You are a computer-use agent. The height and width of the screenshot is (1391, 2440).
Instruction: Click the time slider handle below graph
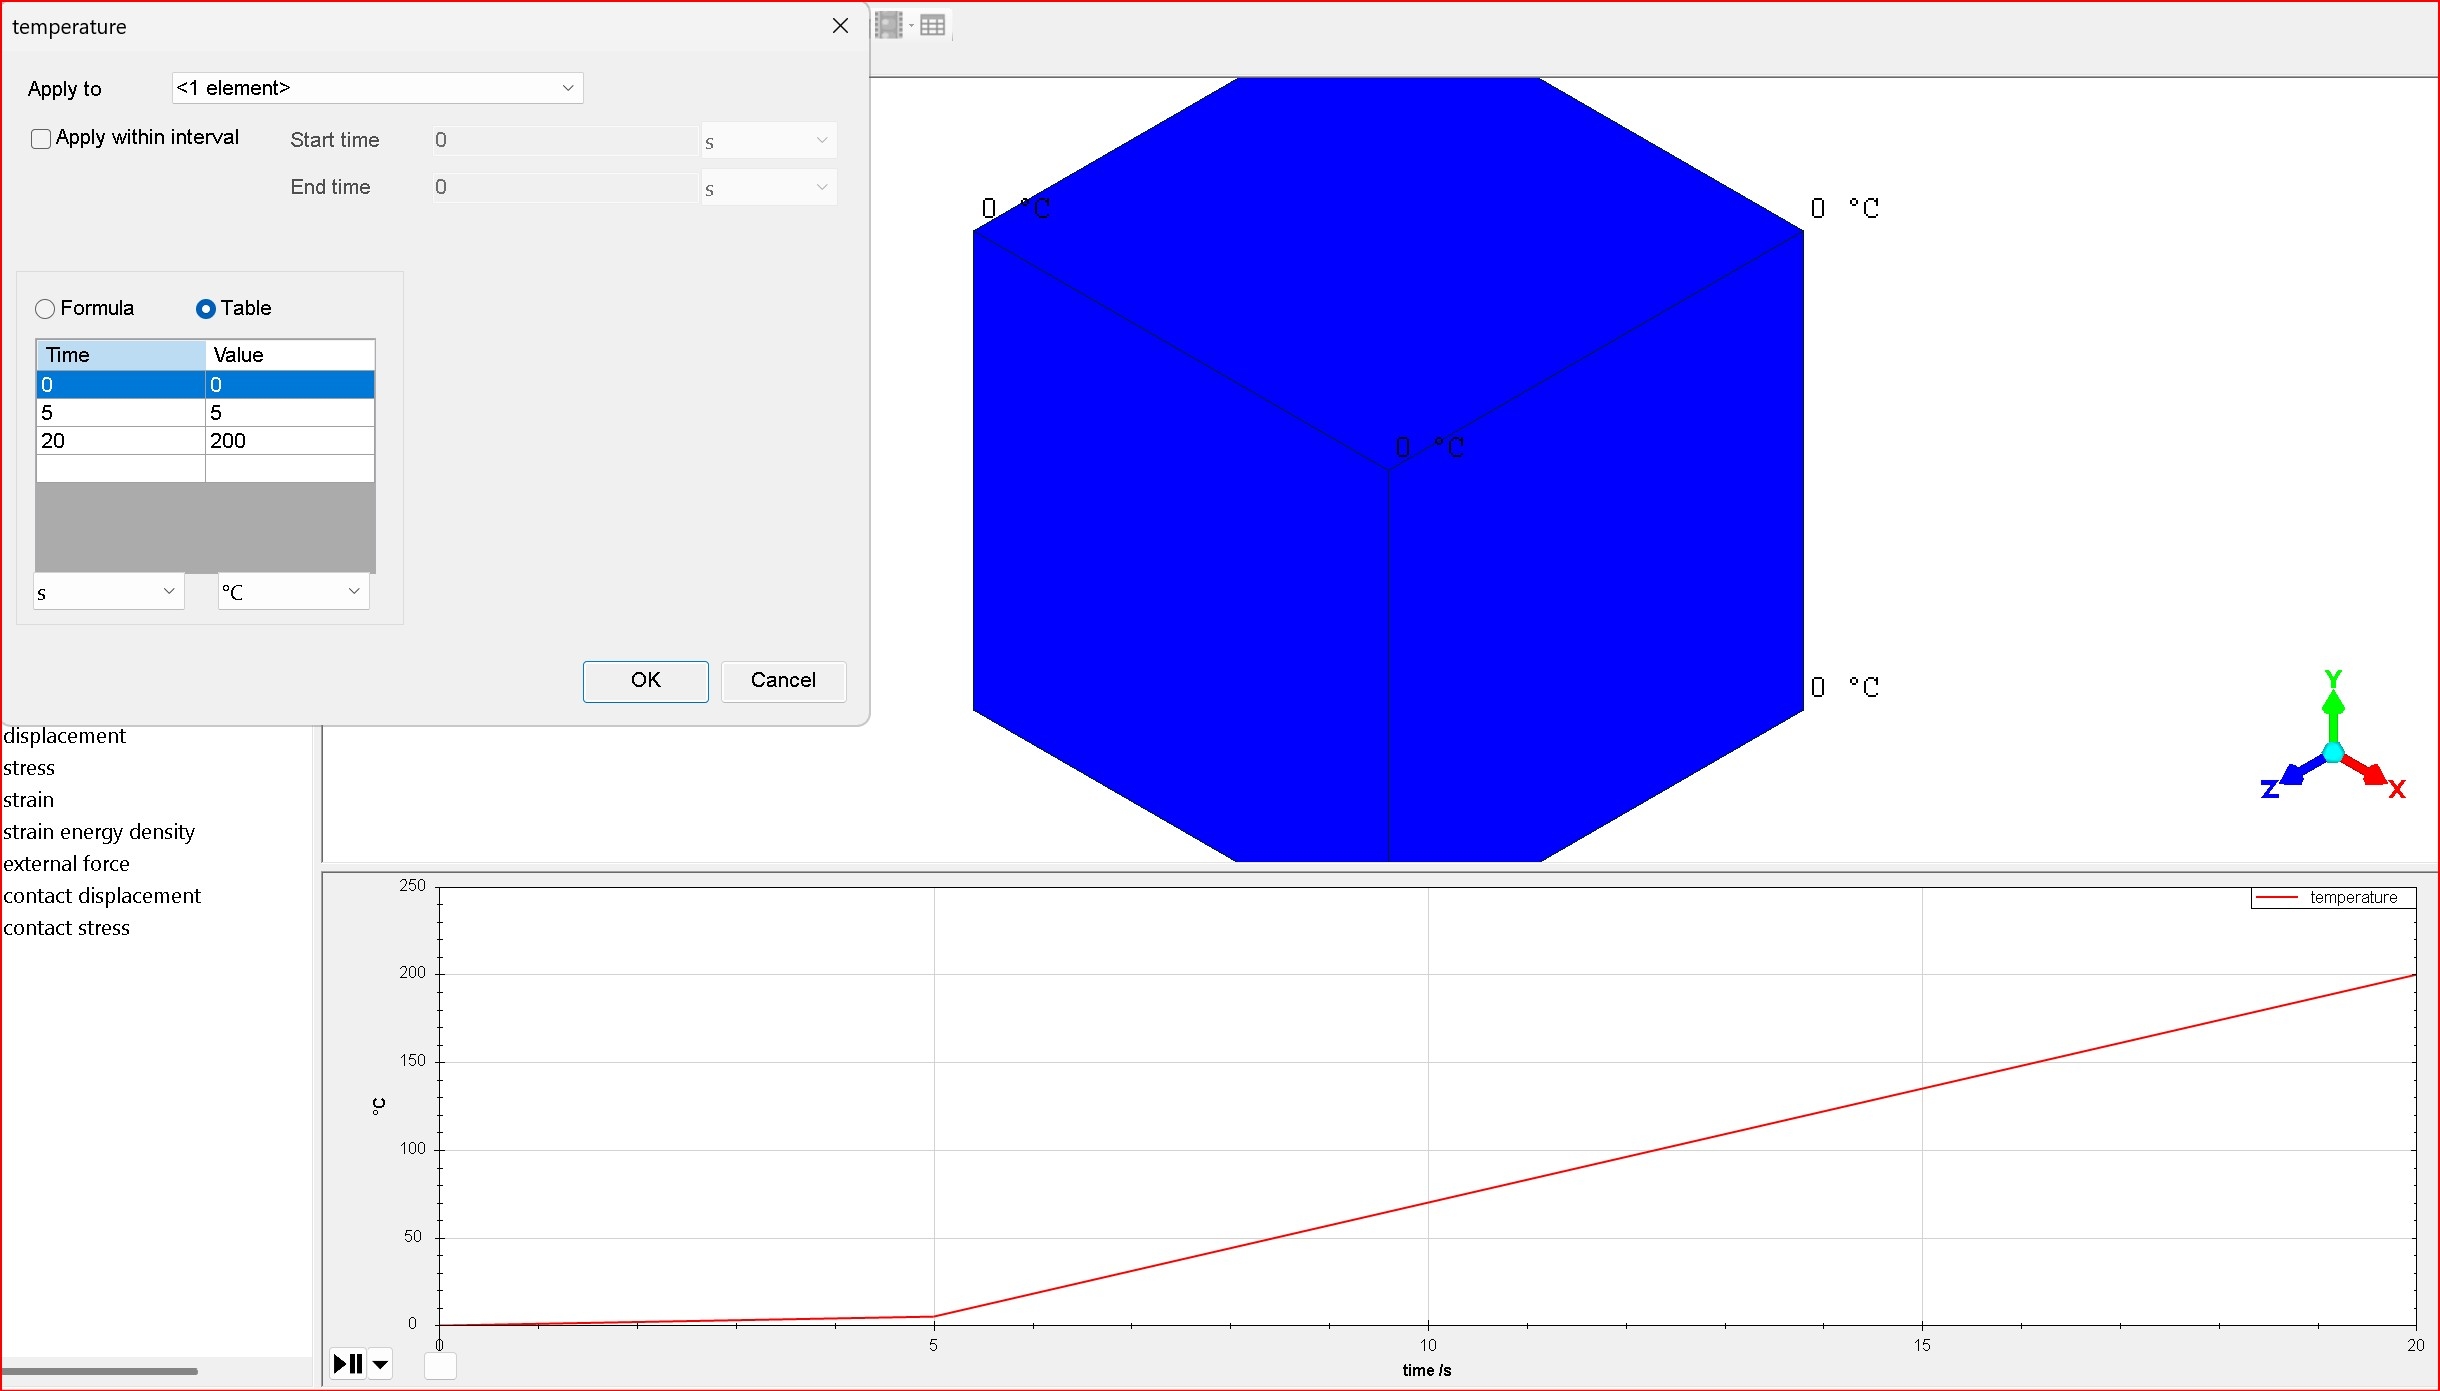pyautogui.click(x=440, y=1365)
